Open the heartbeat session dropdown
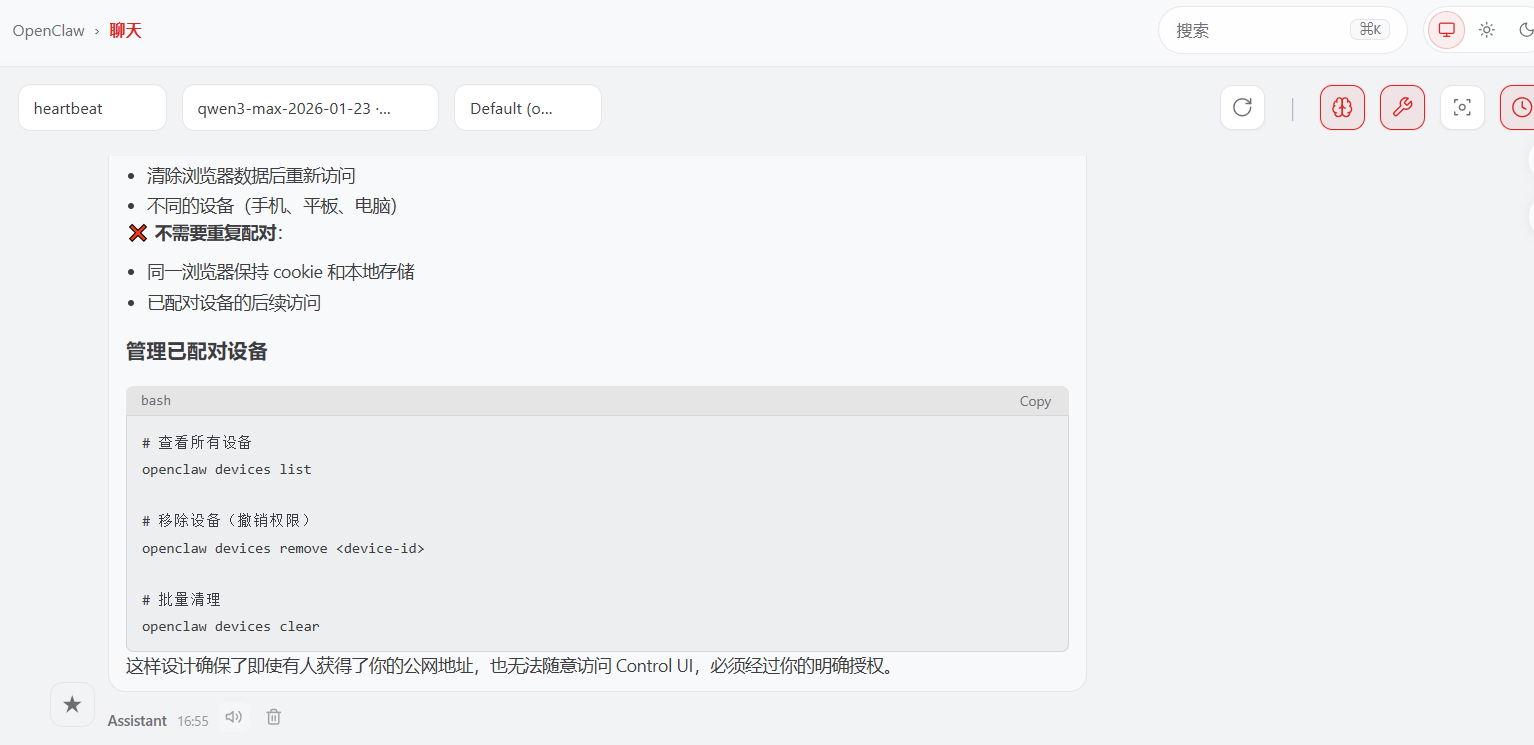Image resolution: width=1534 pixels, height=745 pixels. click(92, 108)
